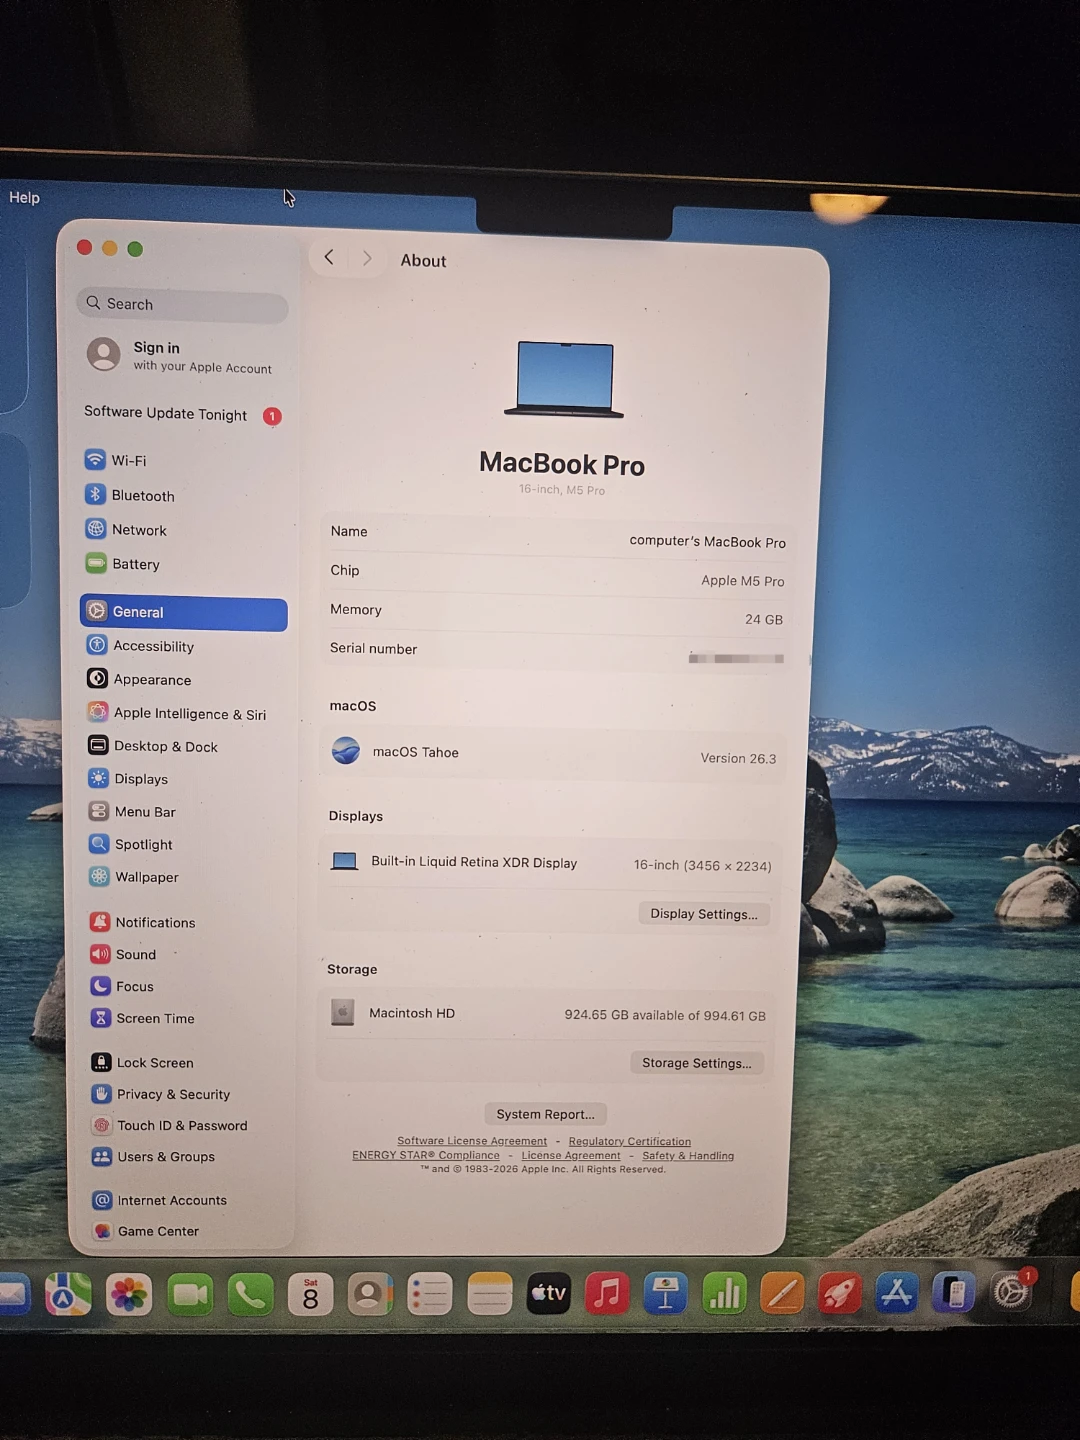Click the Serial number row

(x=556, y=652)
